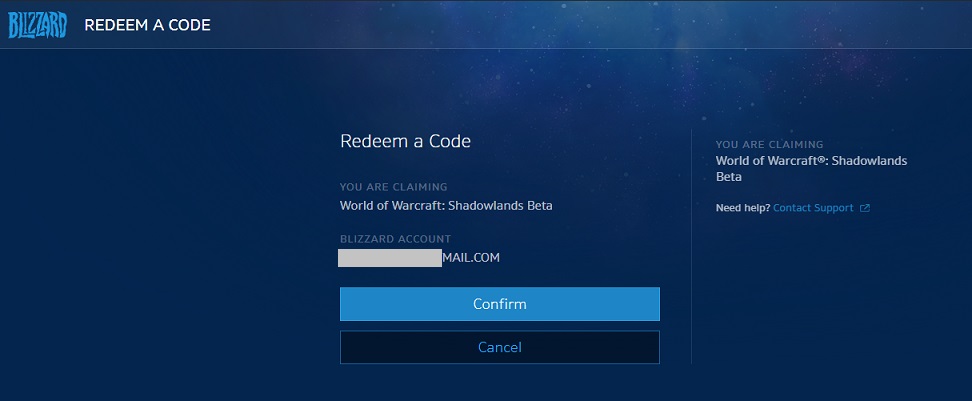Click the "Need help?" text
The width and height of the screenshot is (972, 401).
(x=743, y=208)
